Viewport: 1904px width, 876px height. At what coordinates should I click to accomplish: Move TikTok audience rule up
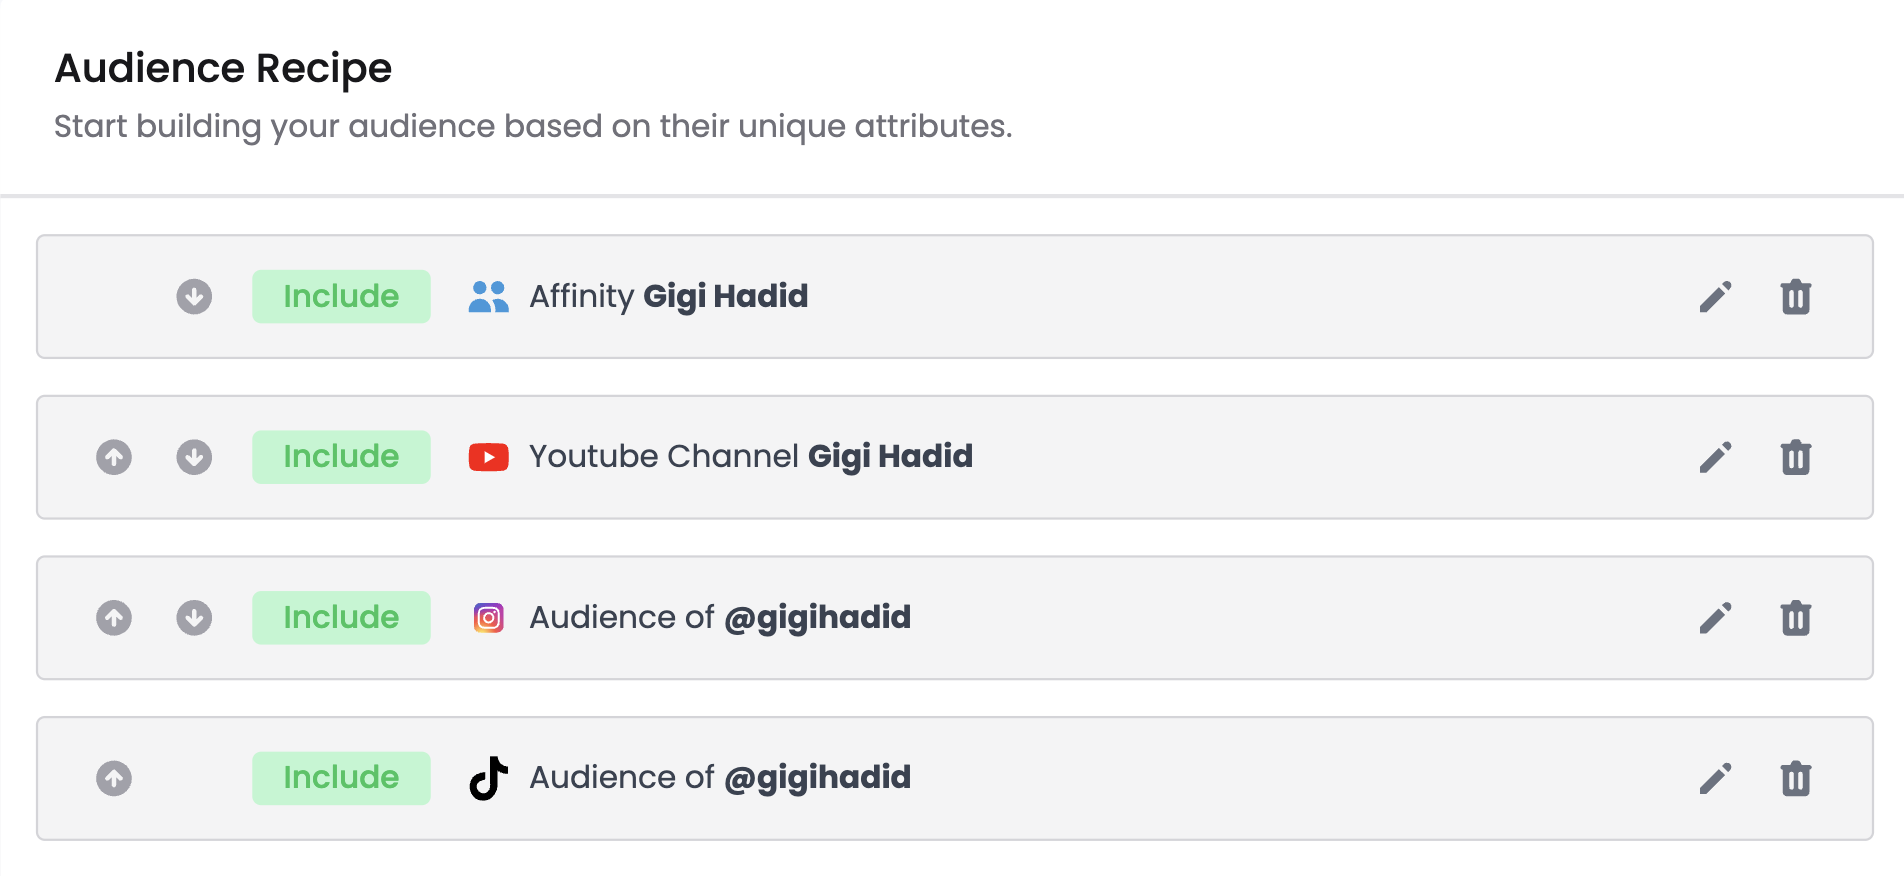(114, 778)
